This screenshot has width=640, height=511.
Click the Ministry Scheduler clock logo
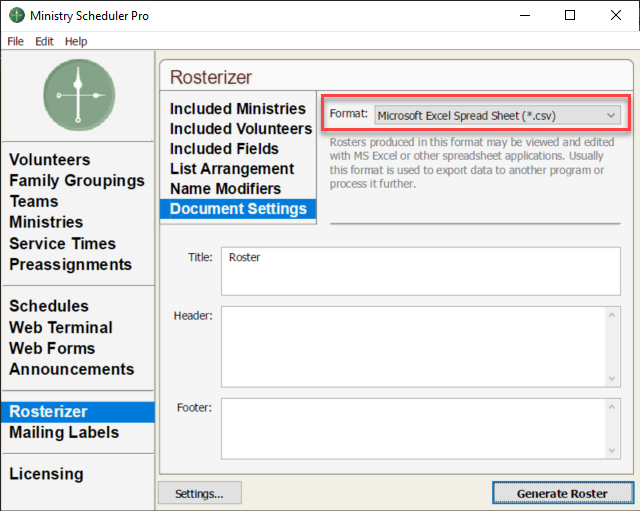point(78,95)
